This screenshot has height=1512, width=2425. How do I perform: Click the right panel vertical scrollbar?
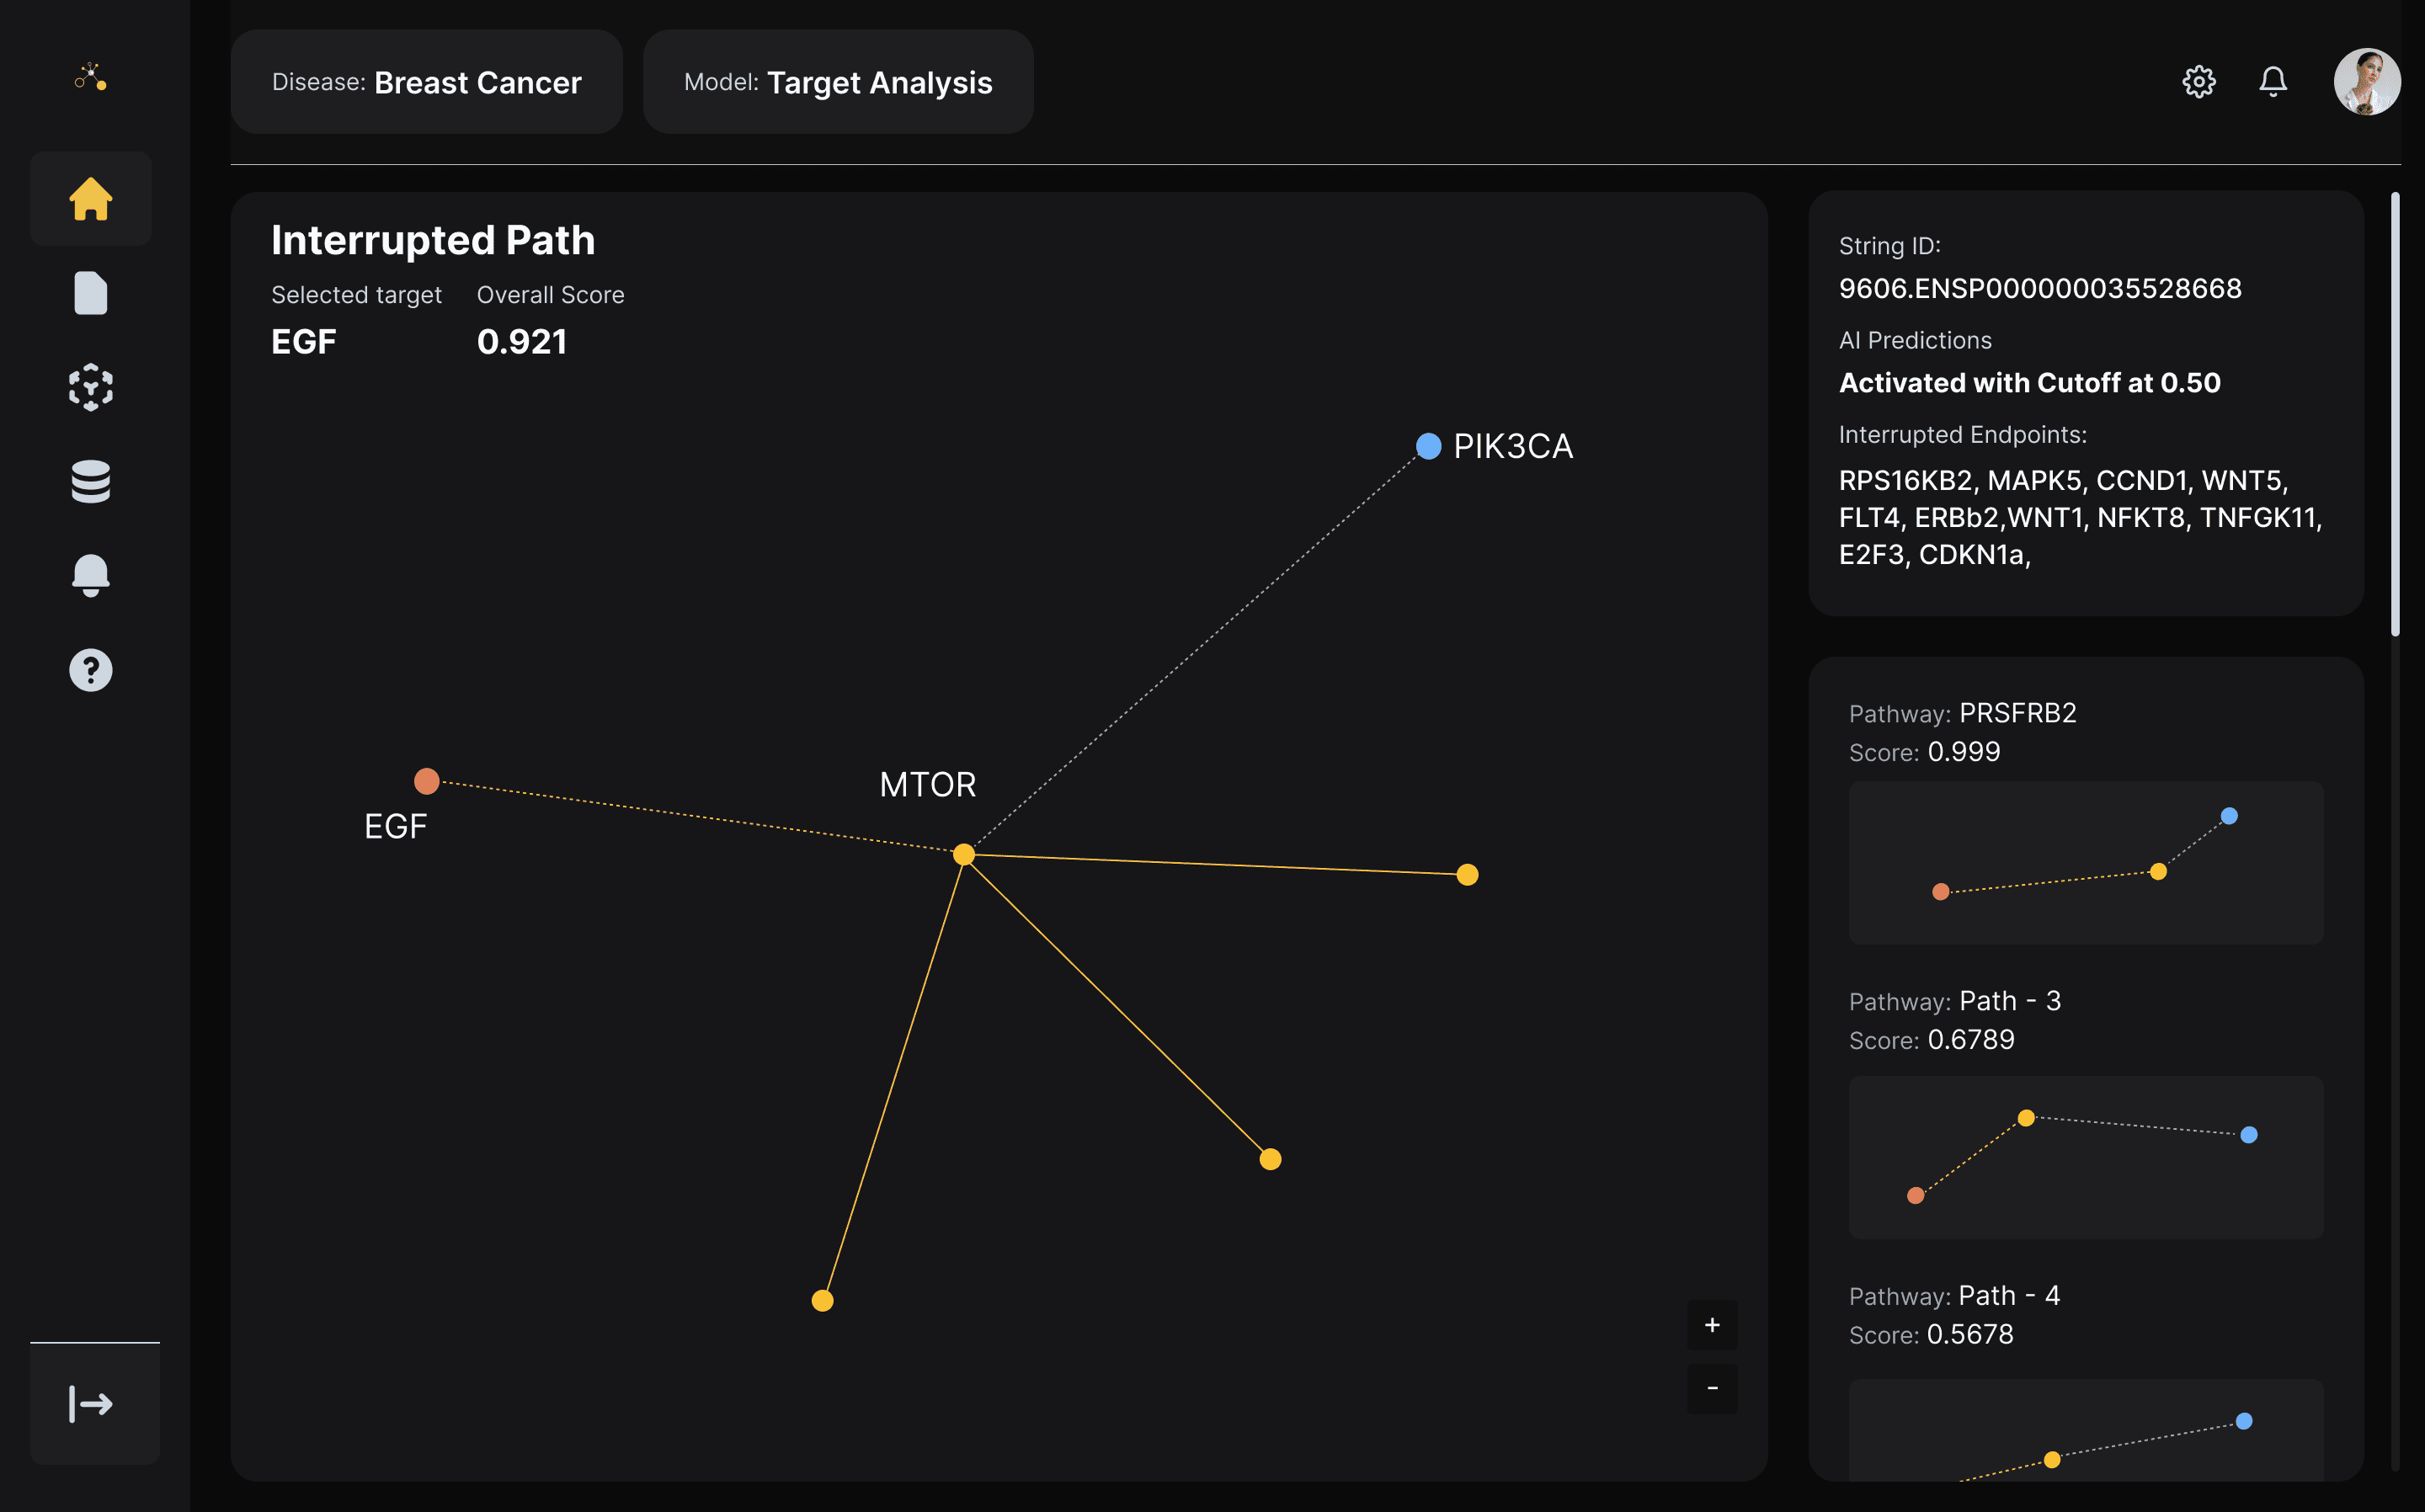coord(2394,414)
